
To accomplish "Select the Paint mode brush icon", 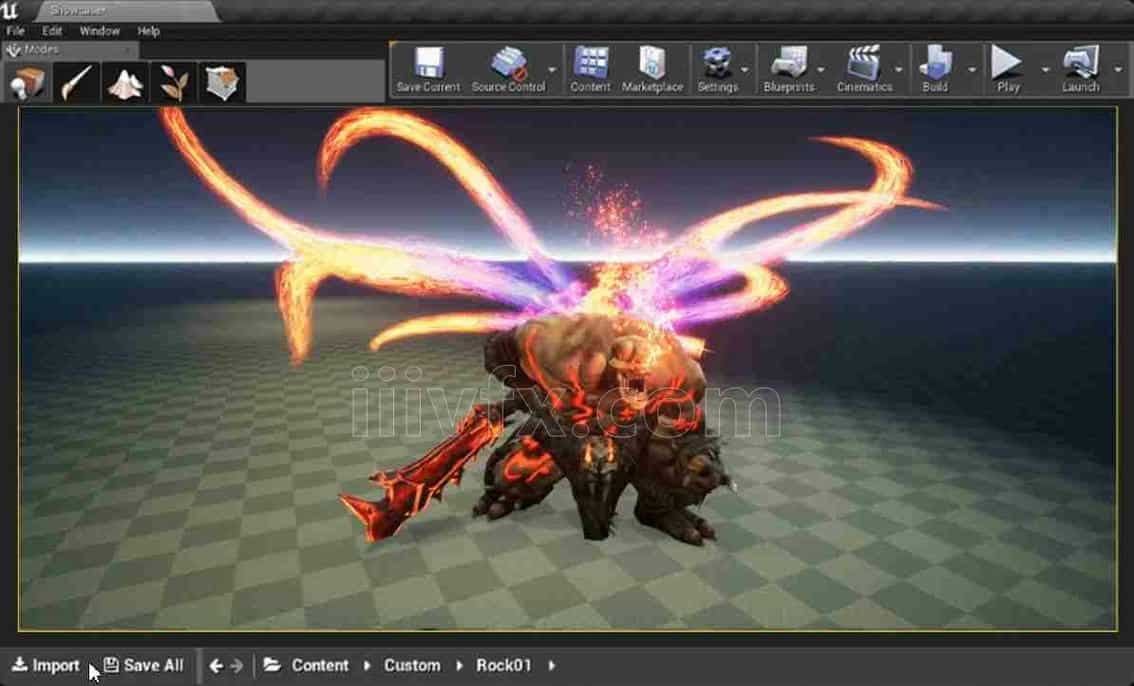I will (x=76, y=82).
